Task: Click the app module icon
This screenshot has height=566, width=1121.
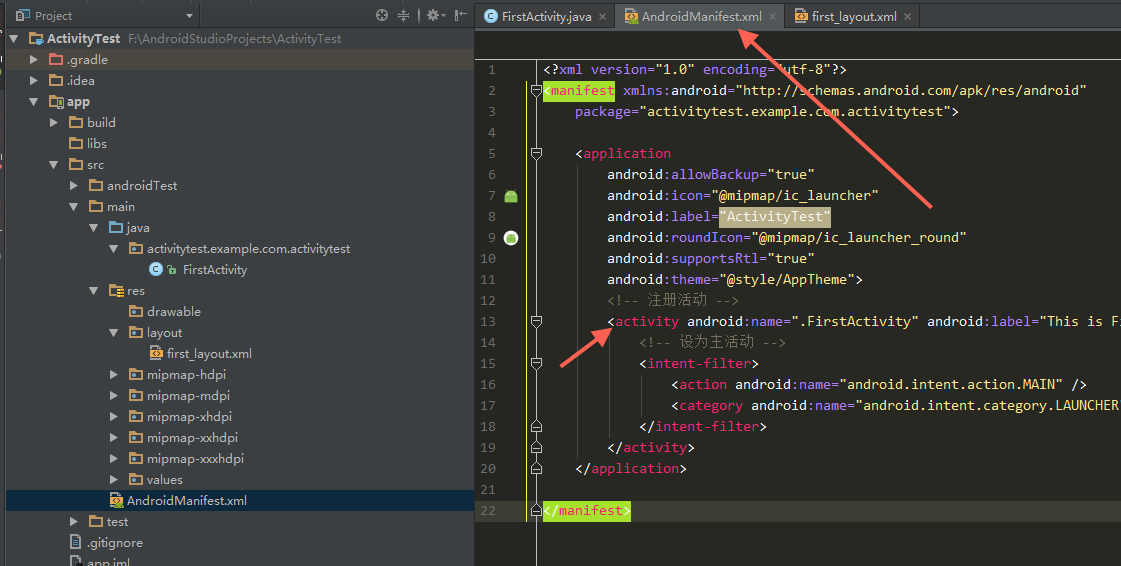Action: coord(56,101)
